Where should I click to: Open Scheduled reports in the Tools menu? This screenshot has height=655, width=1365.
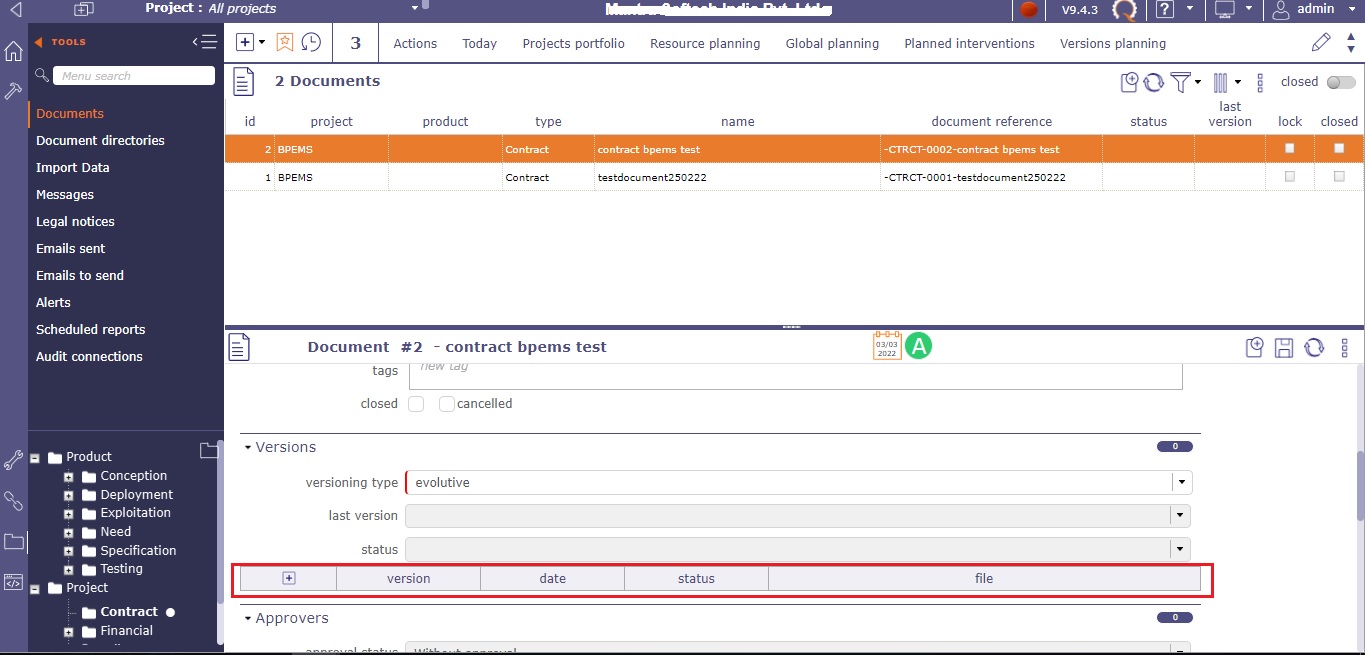point(90,329)
